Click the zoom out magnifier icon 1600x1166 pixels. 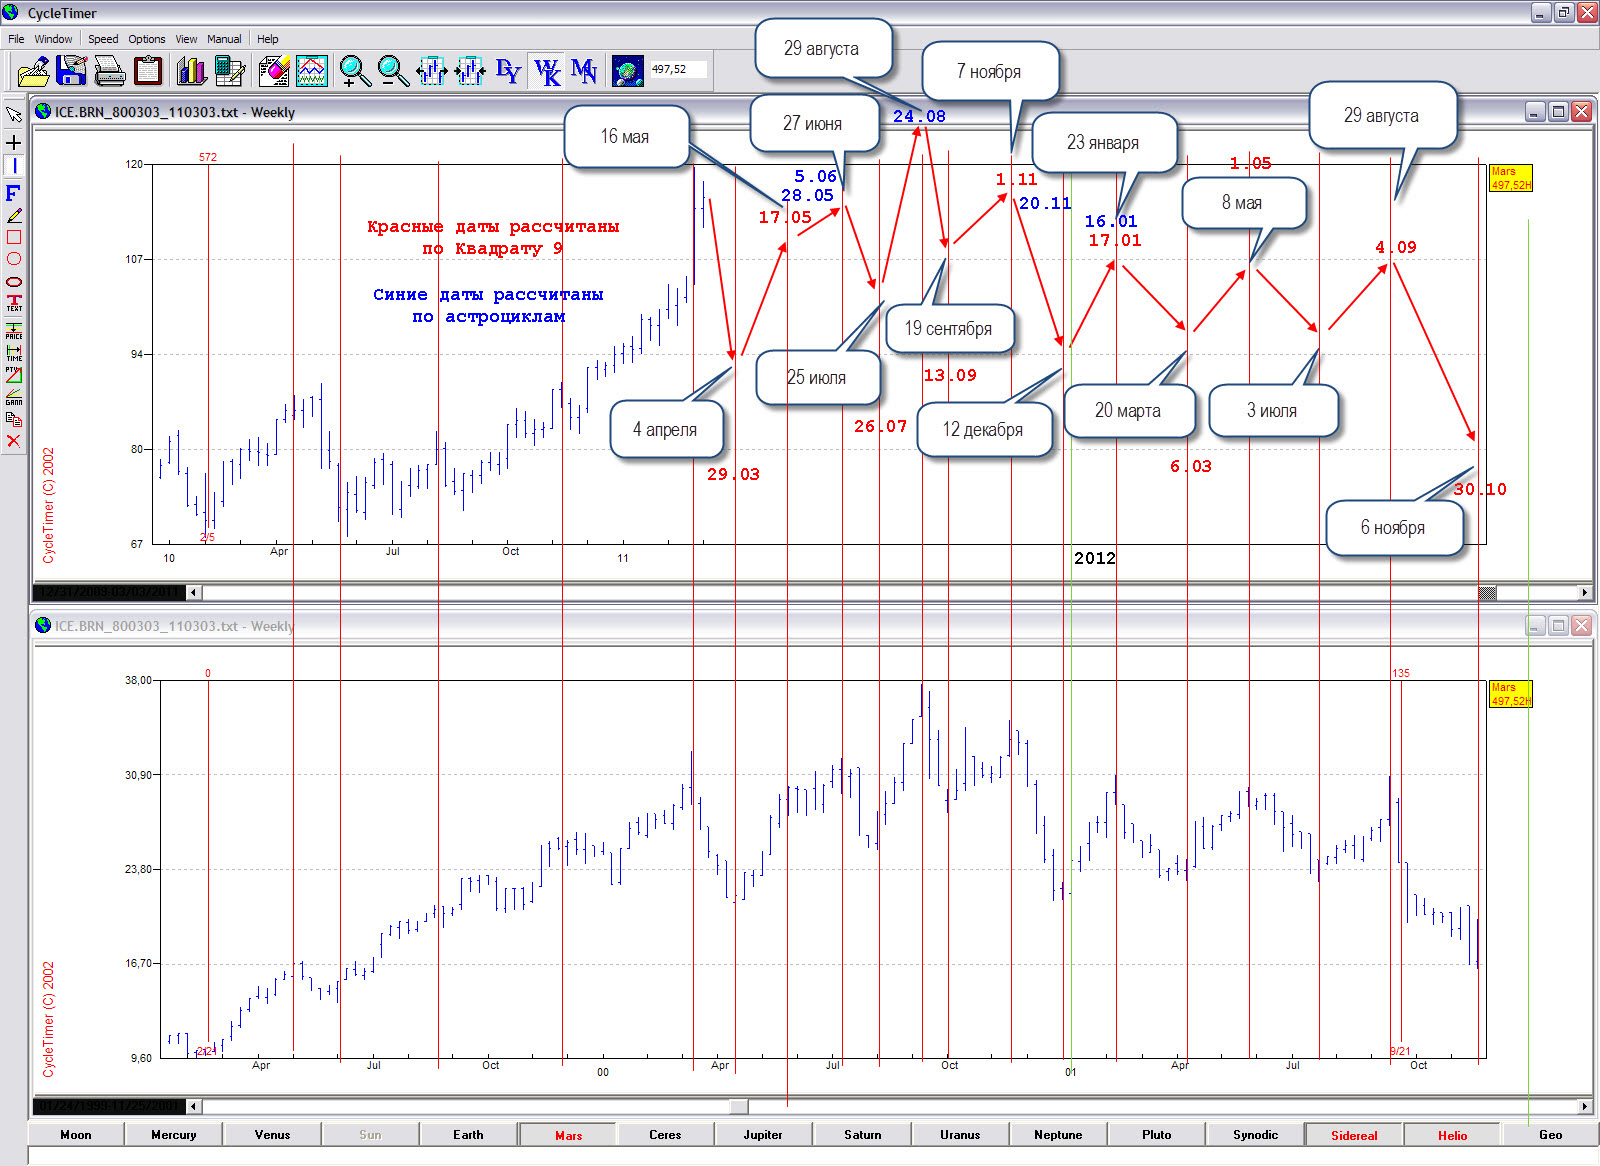click(x=393, y=71)
